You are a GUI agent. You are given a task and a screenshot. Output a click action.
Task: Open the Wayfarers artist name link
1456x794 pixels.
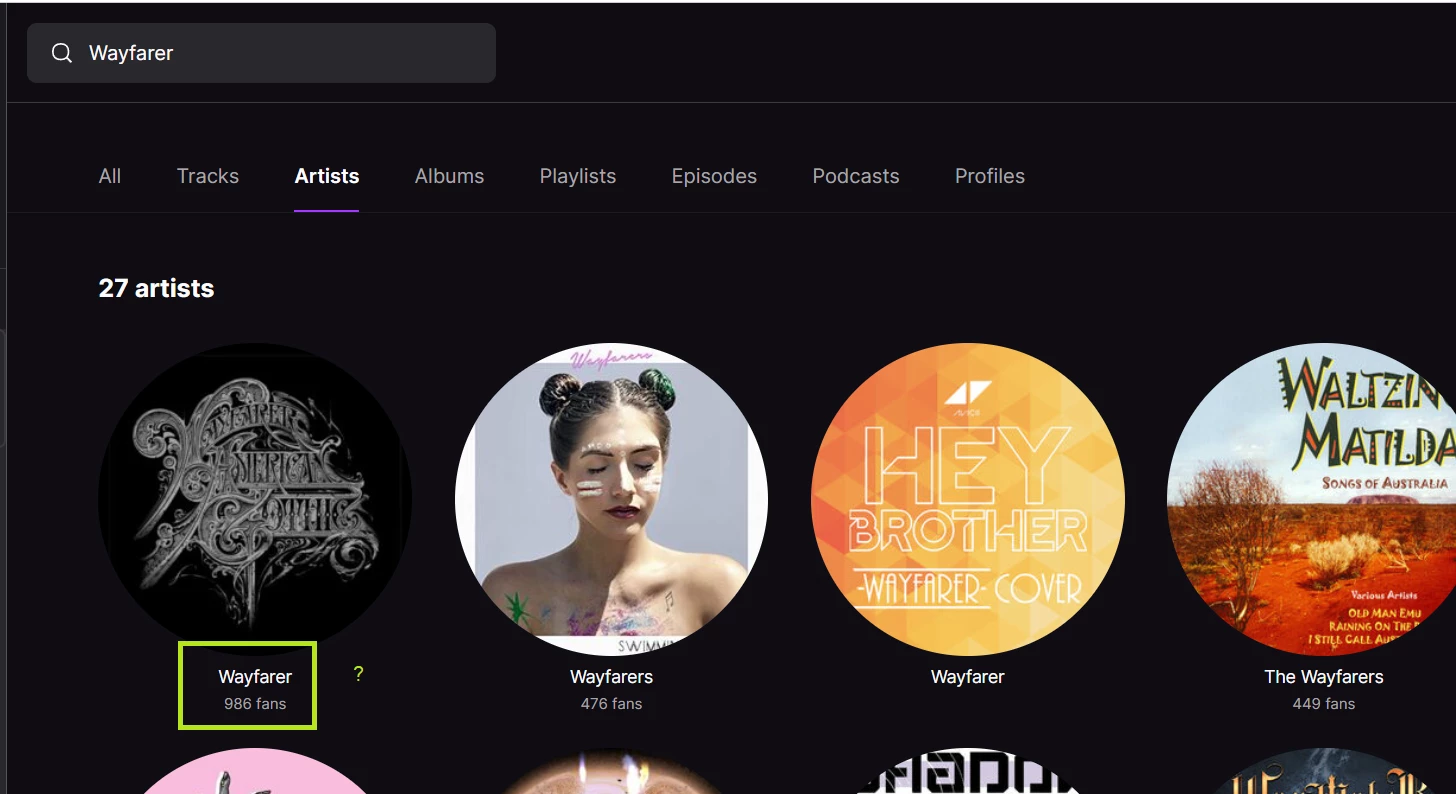point(611,677)
